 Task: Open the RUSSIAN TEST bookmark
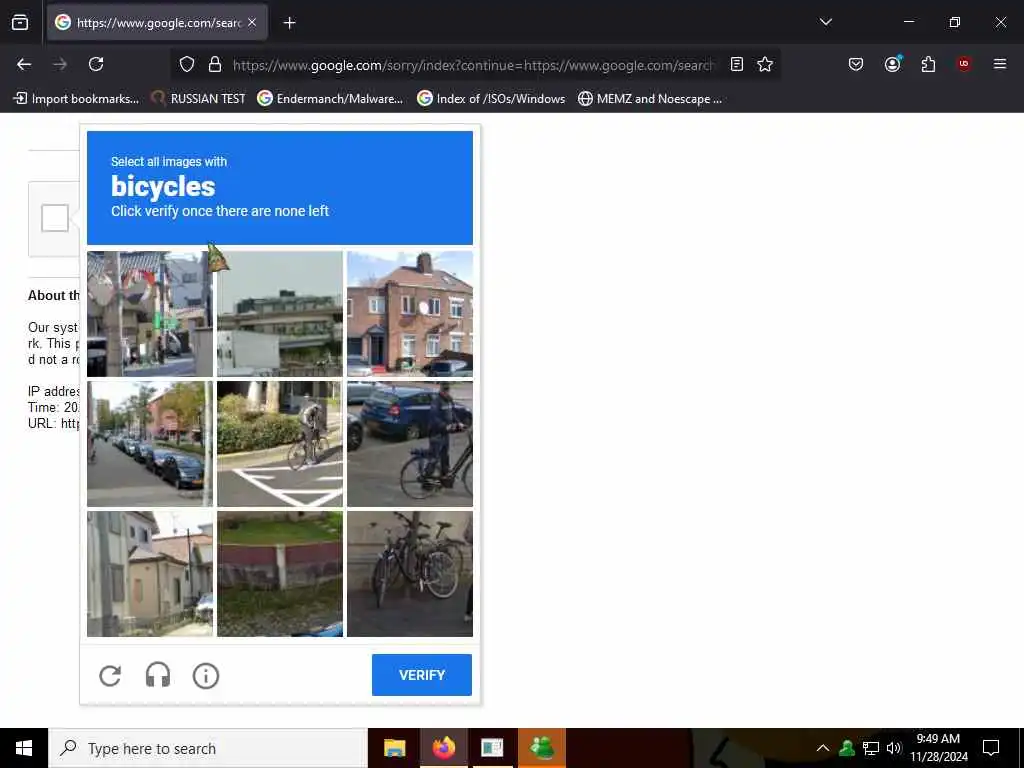(x=199, y=99)
